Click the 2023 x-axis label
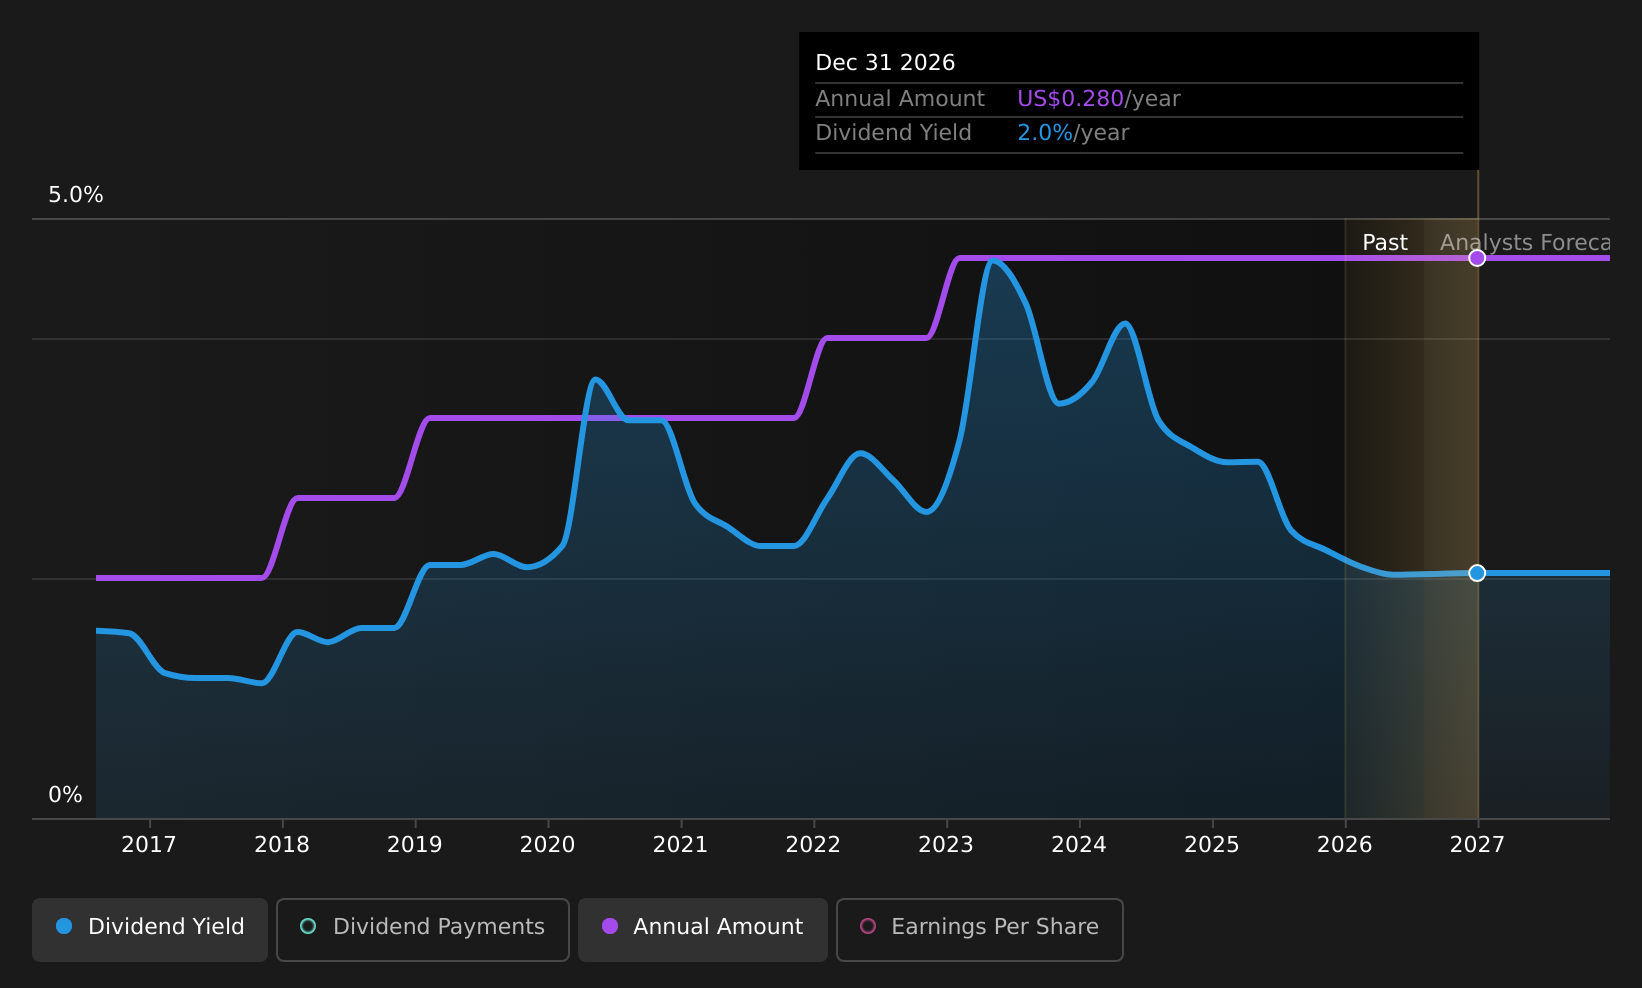The width and height of the screenshot is (1642, 988). coord(946,845)
